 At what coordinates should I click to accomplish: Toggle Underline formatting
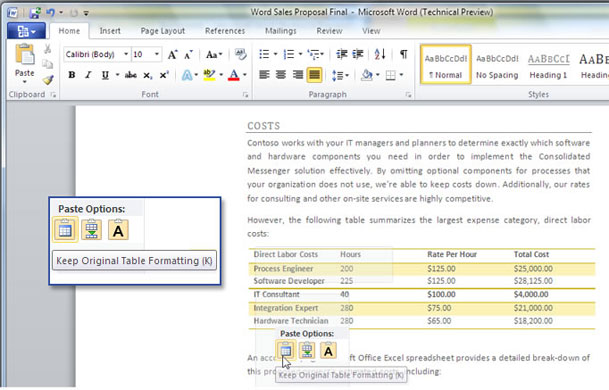pos(105,75)
